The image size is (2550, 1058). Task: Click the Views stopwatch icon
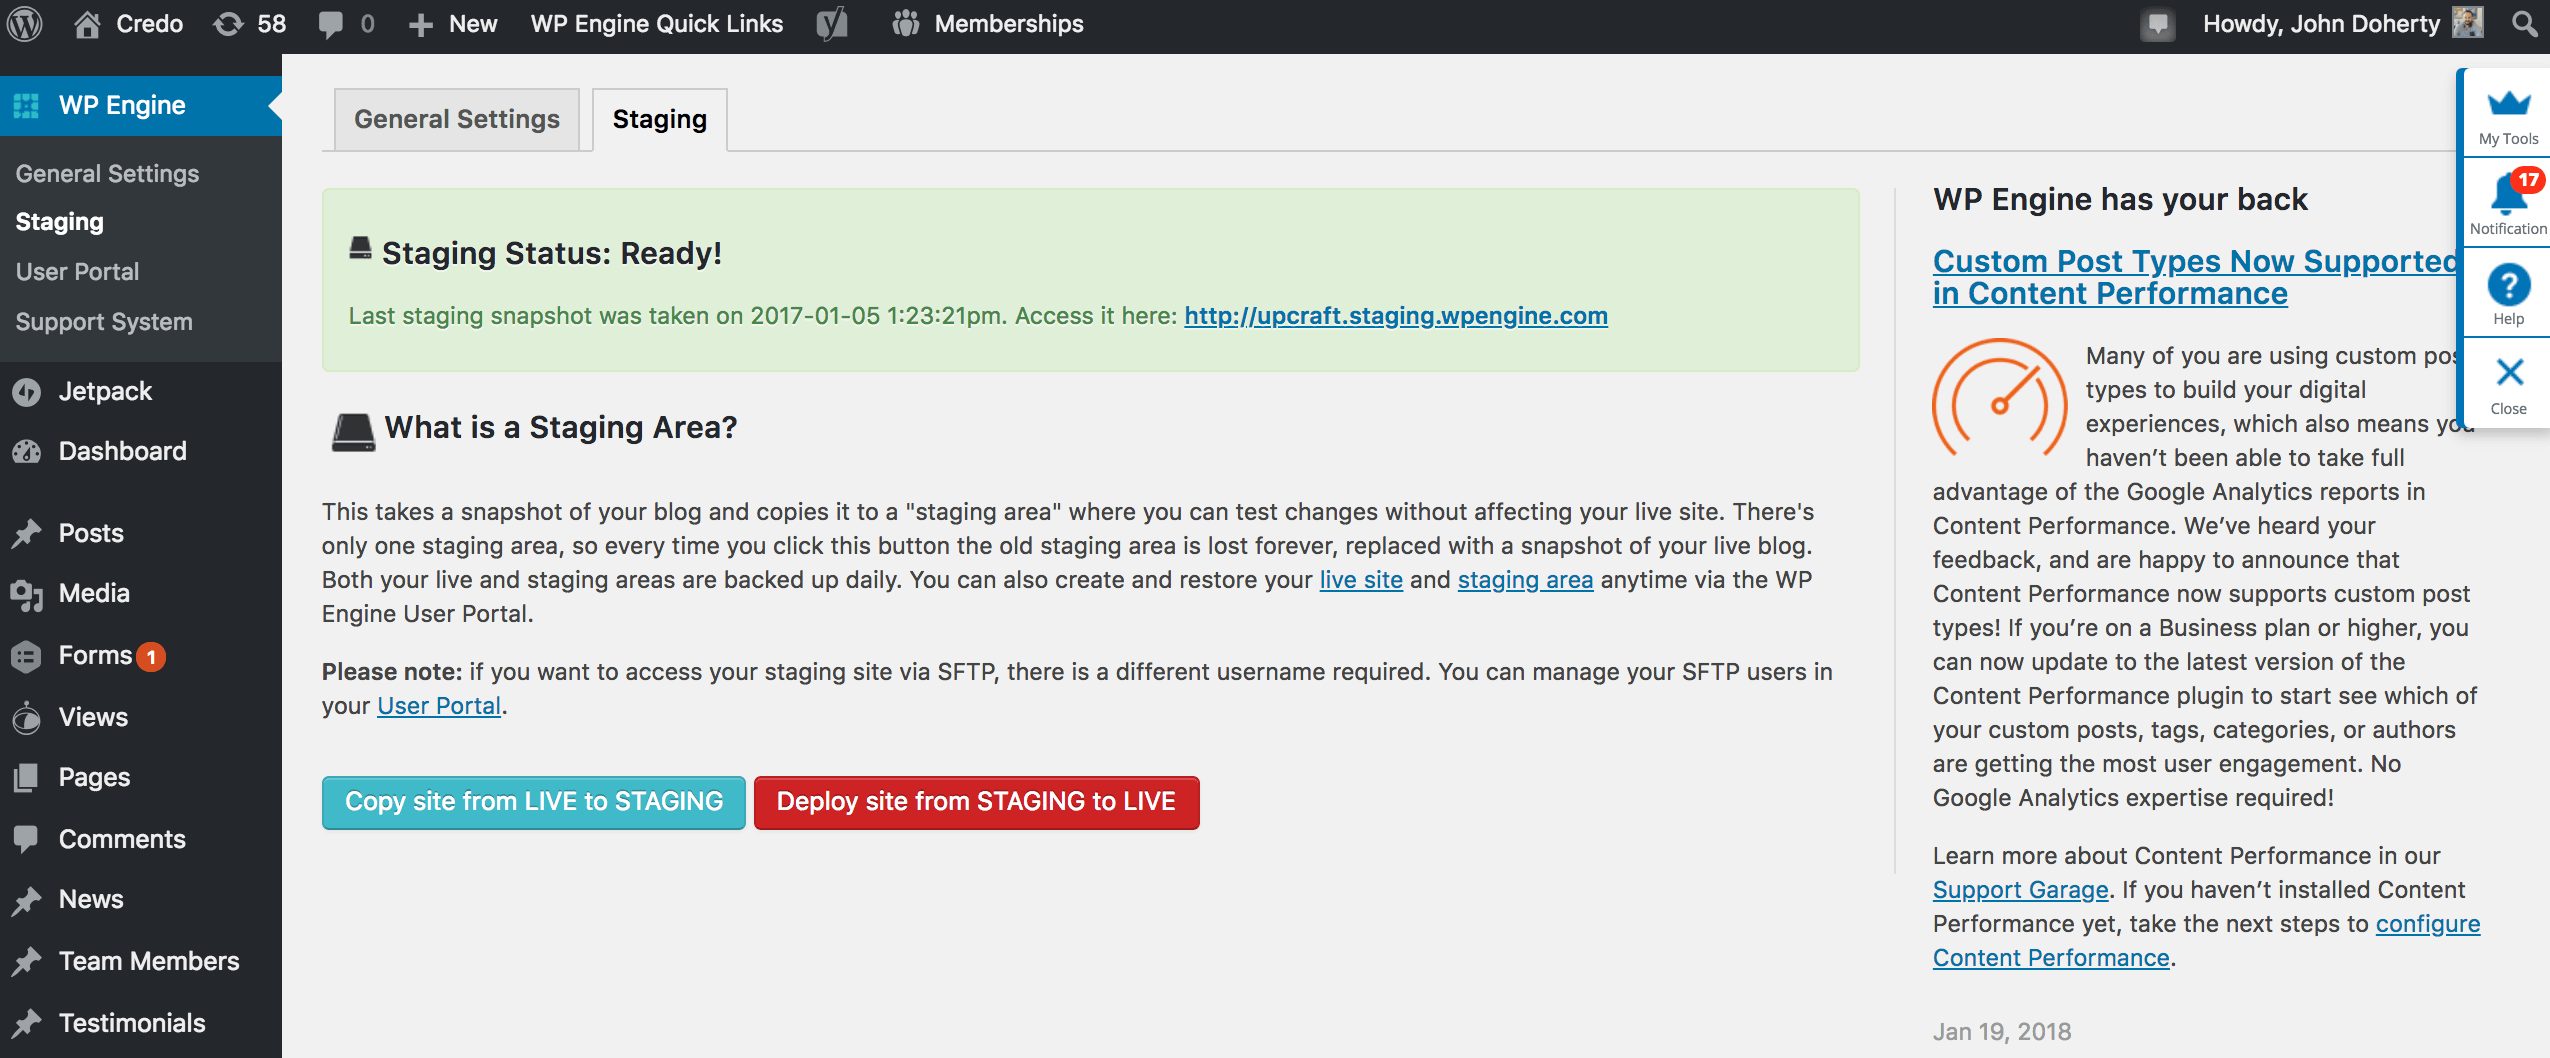pos(27,717)
